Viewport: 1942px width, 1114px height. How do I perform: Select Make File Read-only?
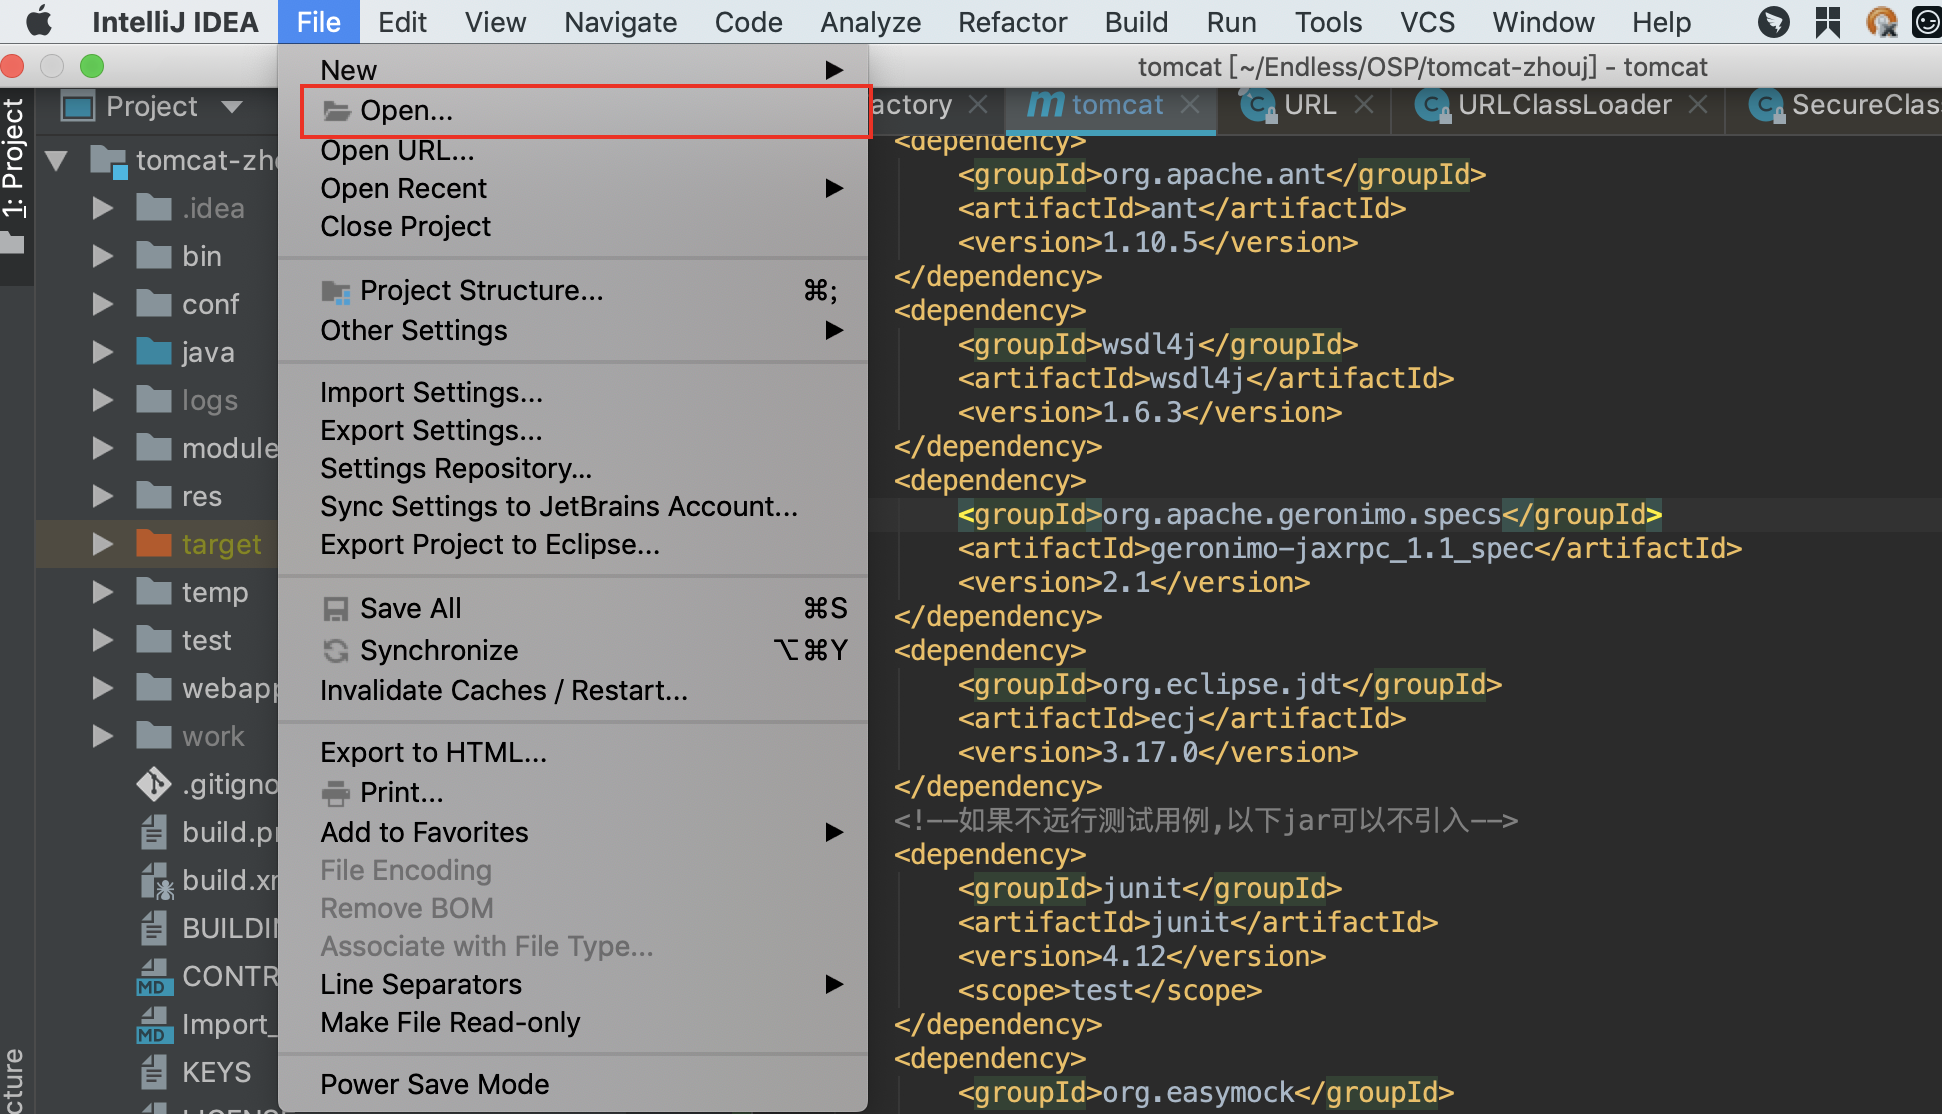pos(574,1023)
